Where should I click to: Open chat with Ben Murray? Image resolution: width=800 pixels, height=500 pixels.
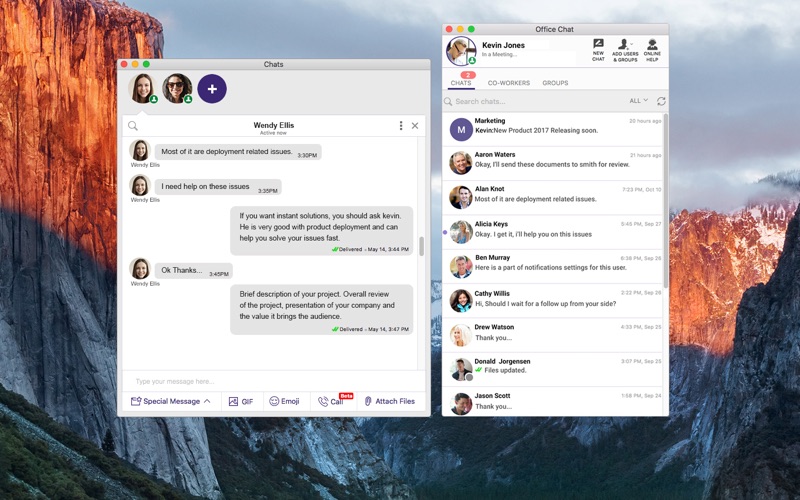[x=553, y=267]
